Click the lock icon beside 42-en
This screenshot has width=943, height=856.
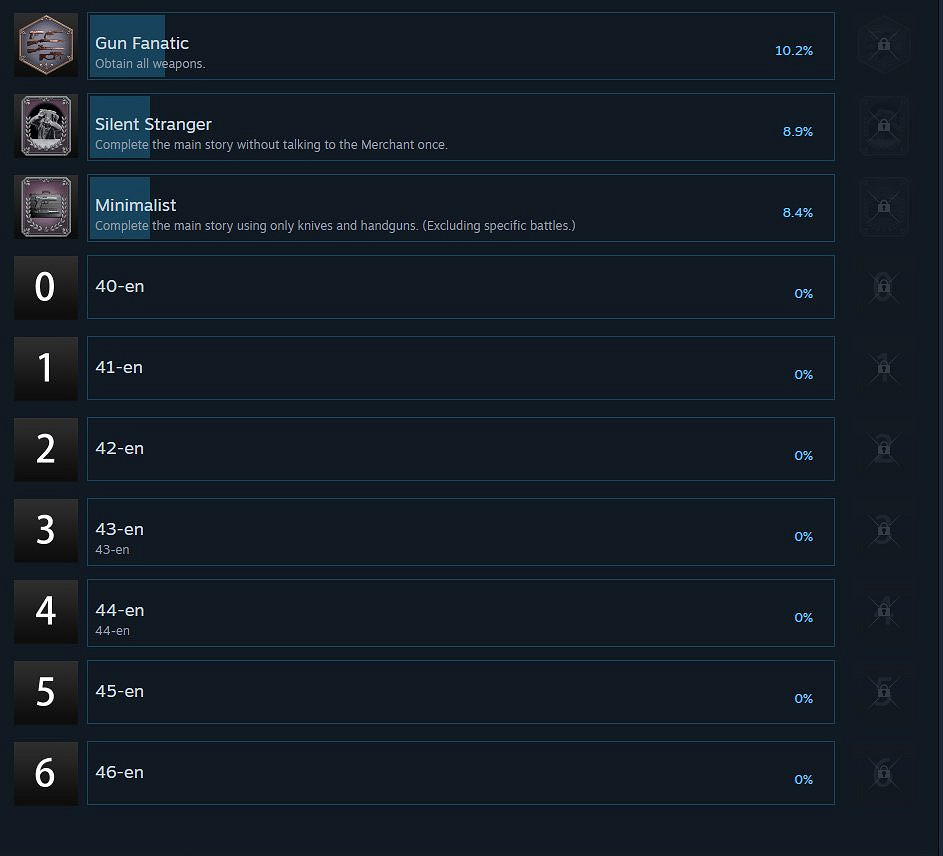883,449
